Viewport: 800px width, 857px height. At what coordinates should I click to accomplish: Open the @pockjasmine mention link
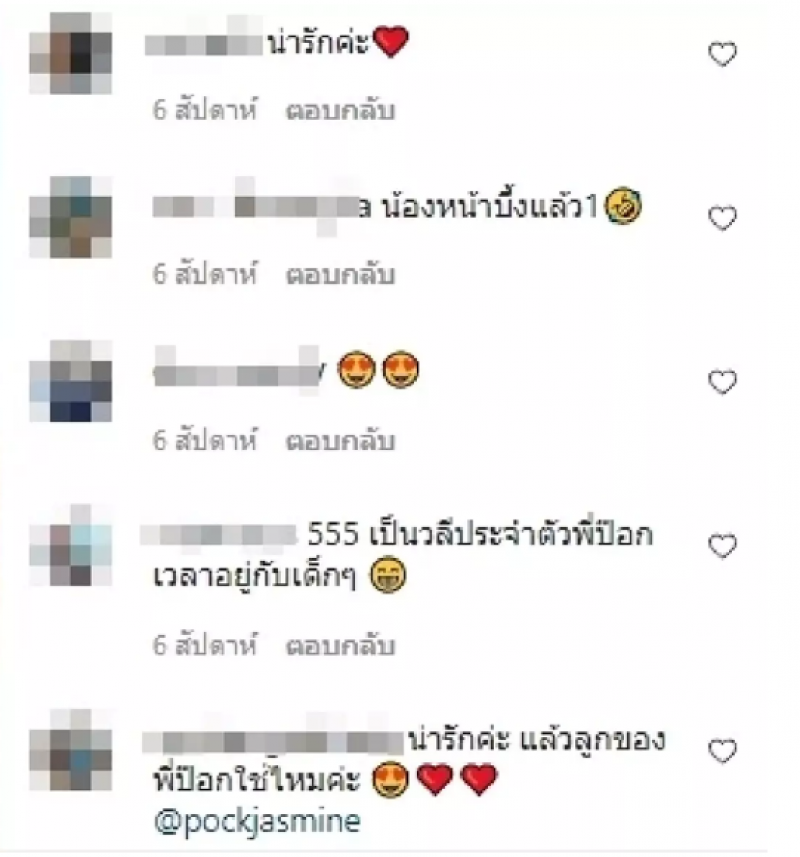257,822
